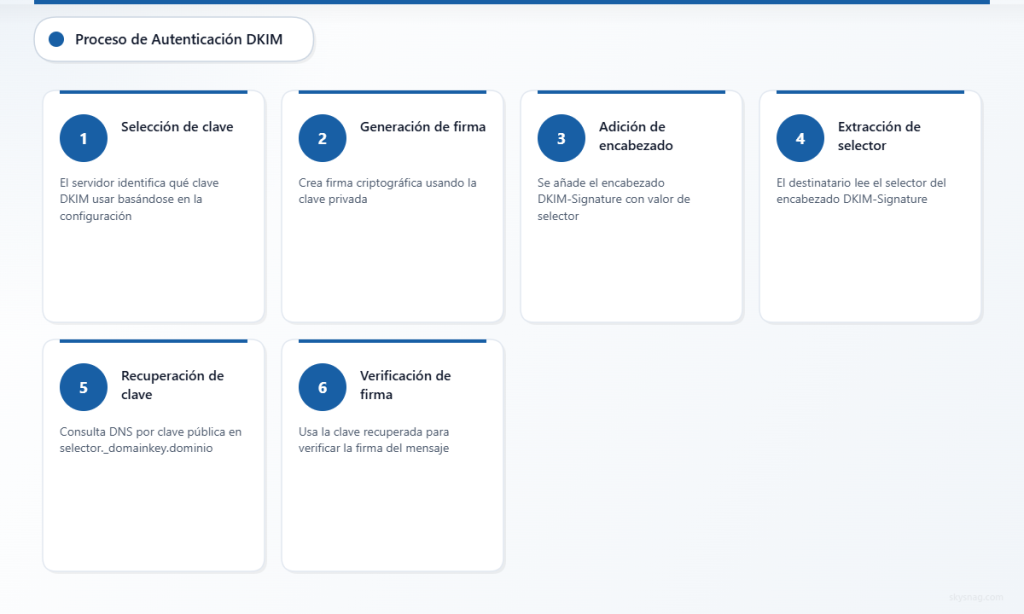Click the numbered circle 1 'Selección de clave'

tap(83, 137)
